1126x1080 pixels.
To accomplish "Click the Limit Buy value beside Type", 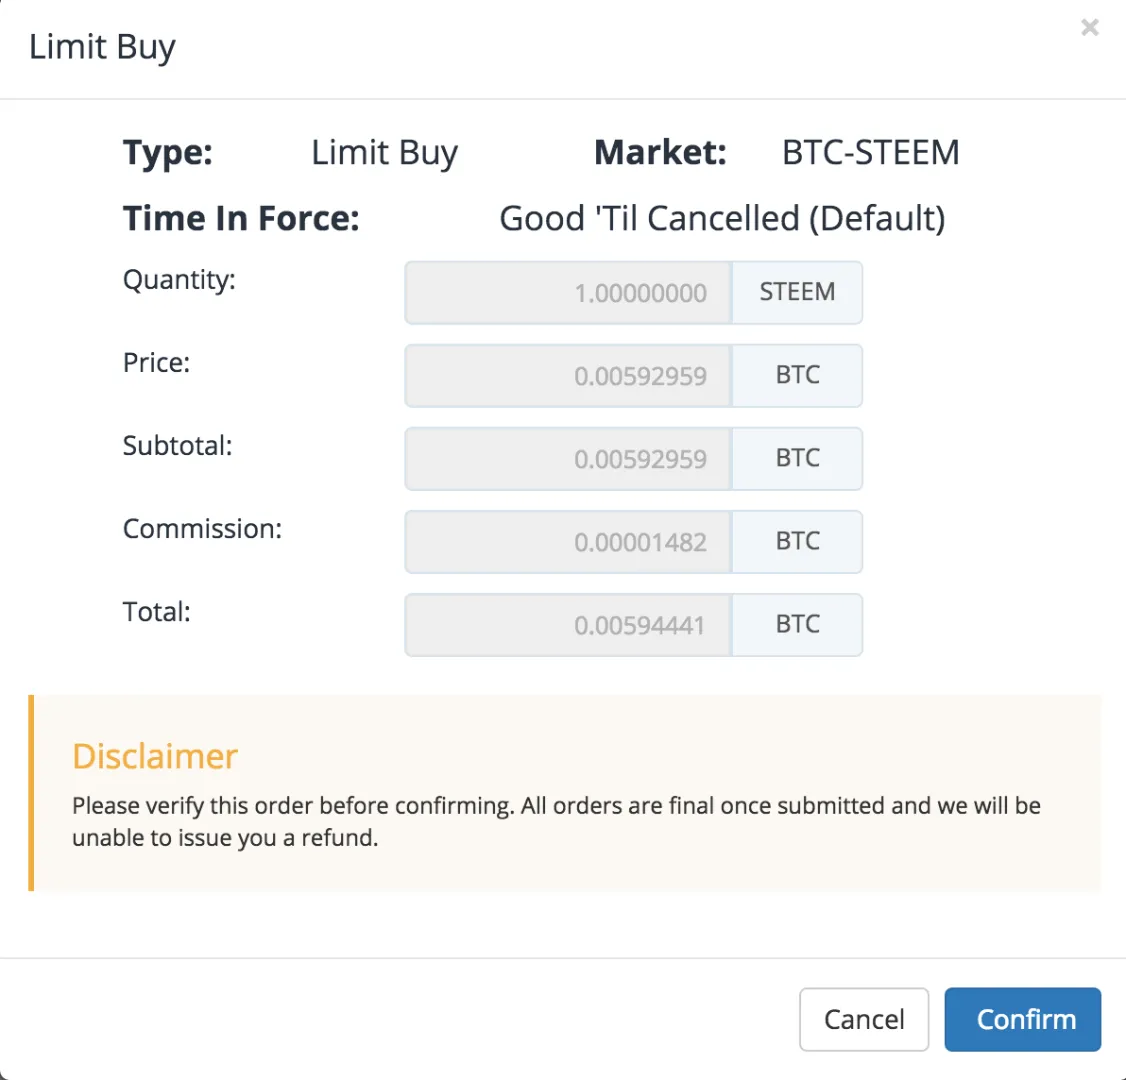I will [x=384, y=153].
